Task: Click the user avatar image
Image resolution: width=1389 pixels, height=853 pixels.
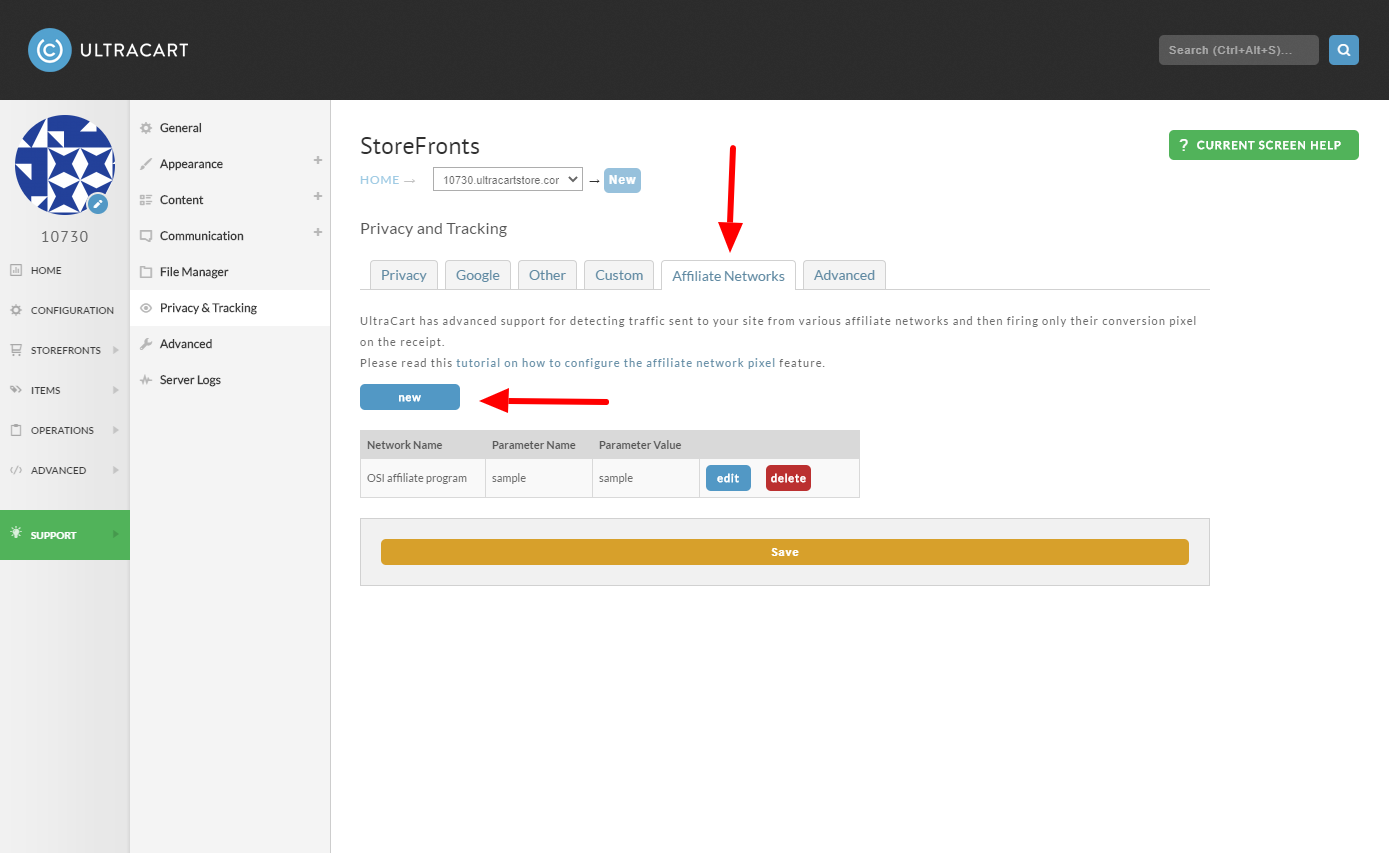Action: coord(65,165)
